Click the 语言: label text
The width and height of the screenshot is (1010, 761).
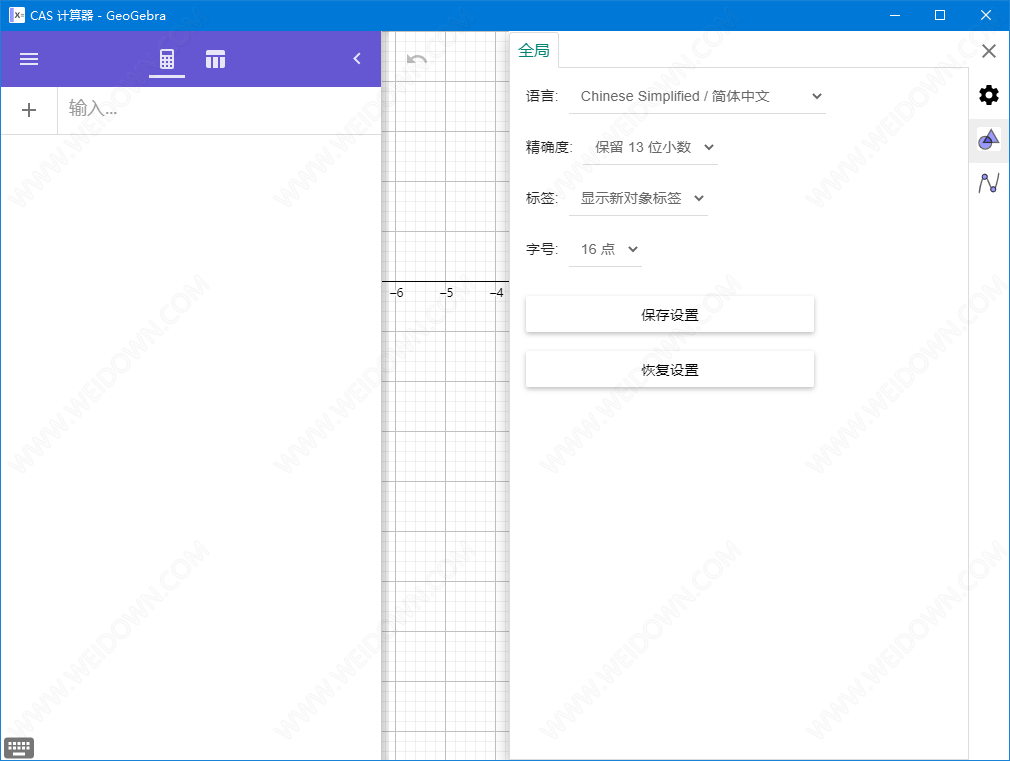542,97
